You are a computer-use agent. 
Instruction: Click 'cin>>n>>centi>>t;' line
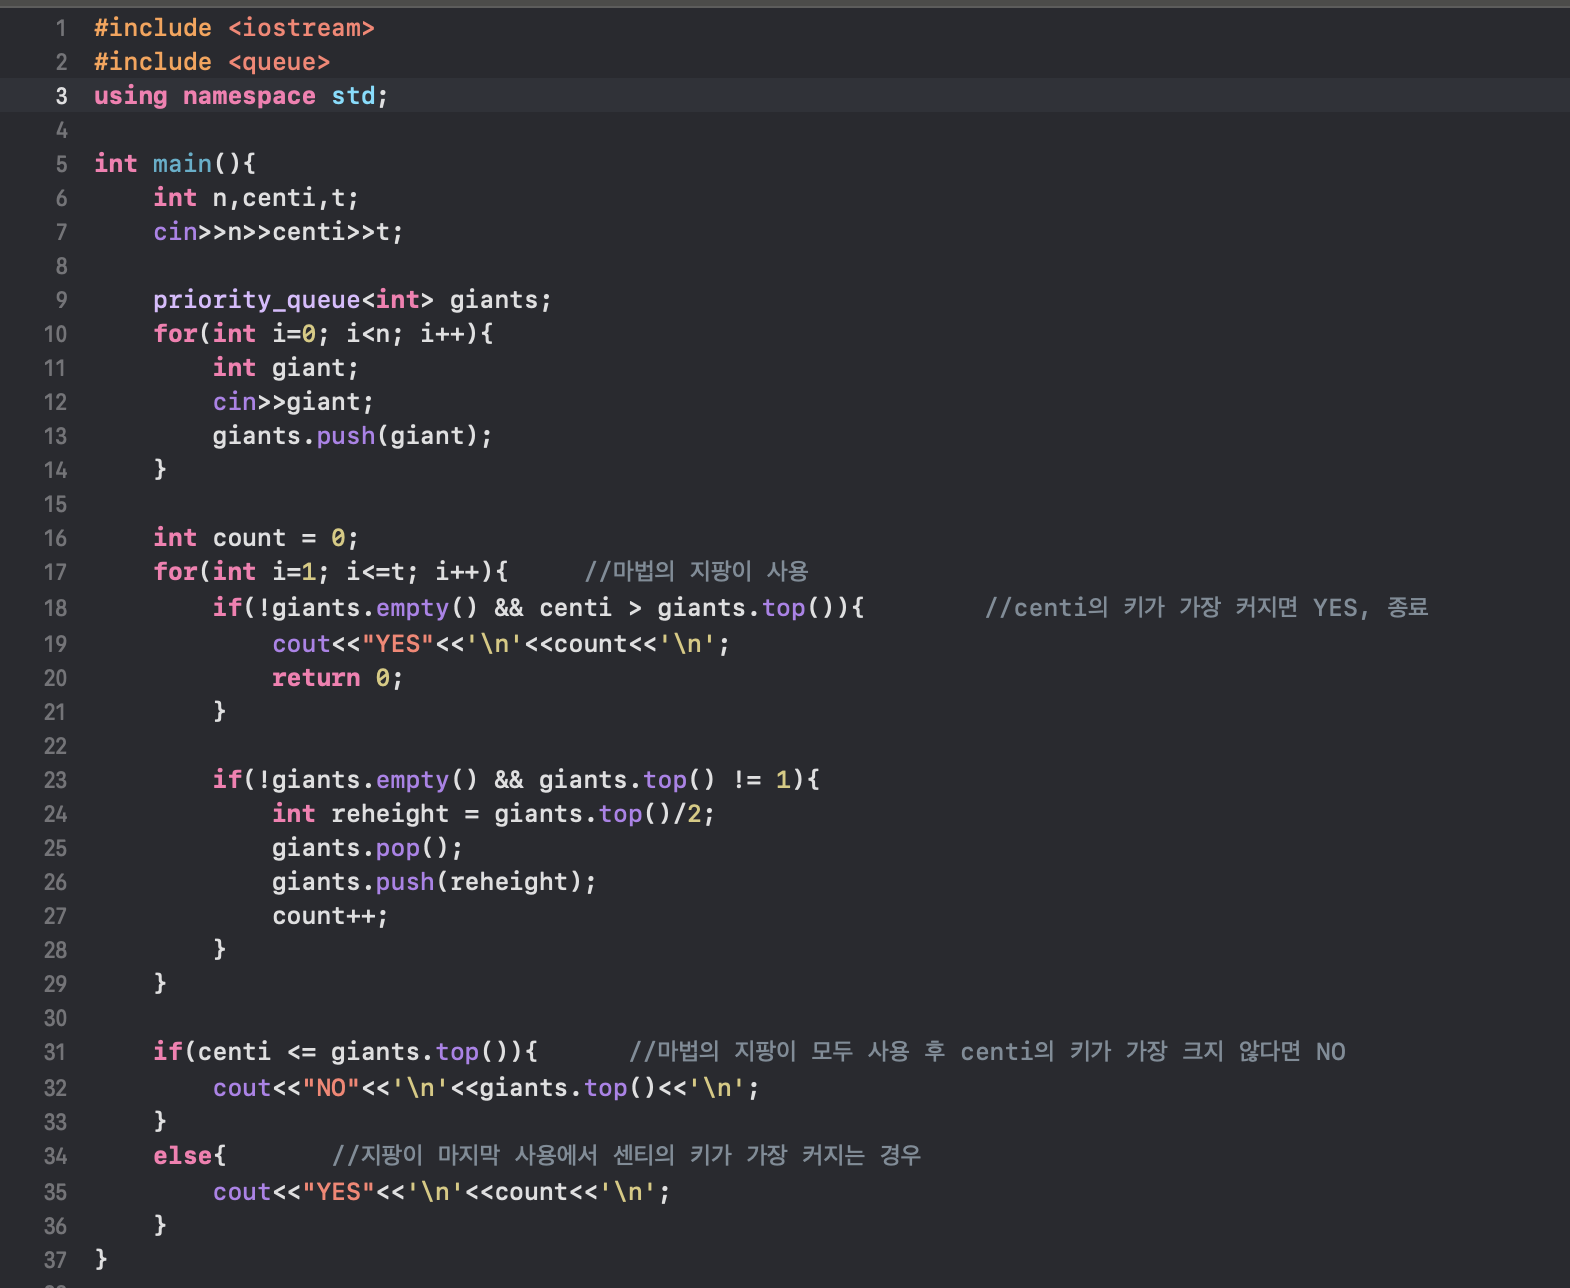point(278,232)
